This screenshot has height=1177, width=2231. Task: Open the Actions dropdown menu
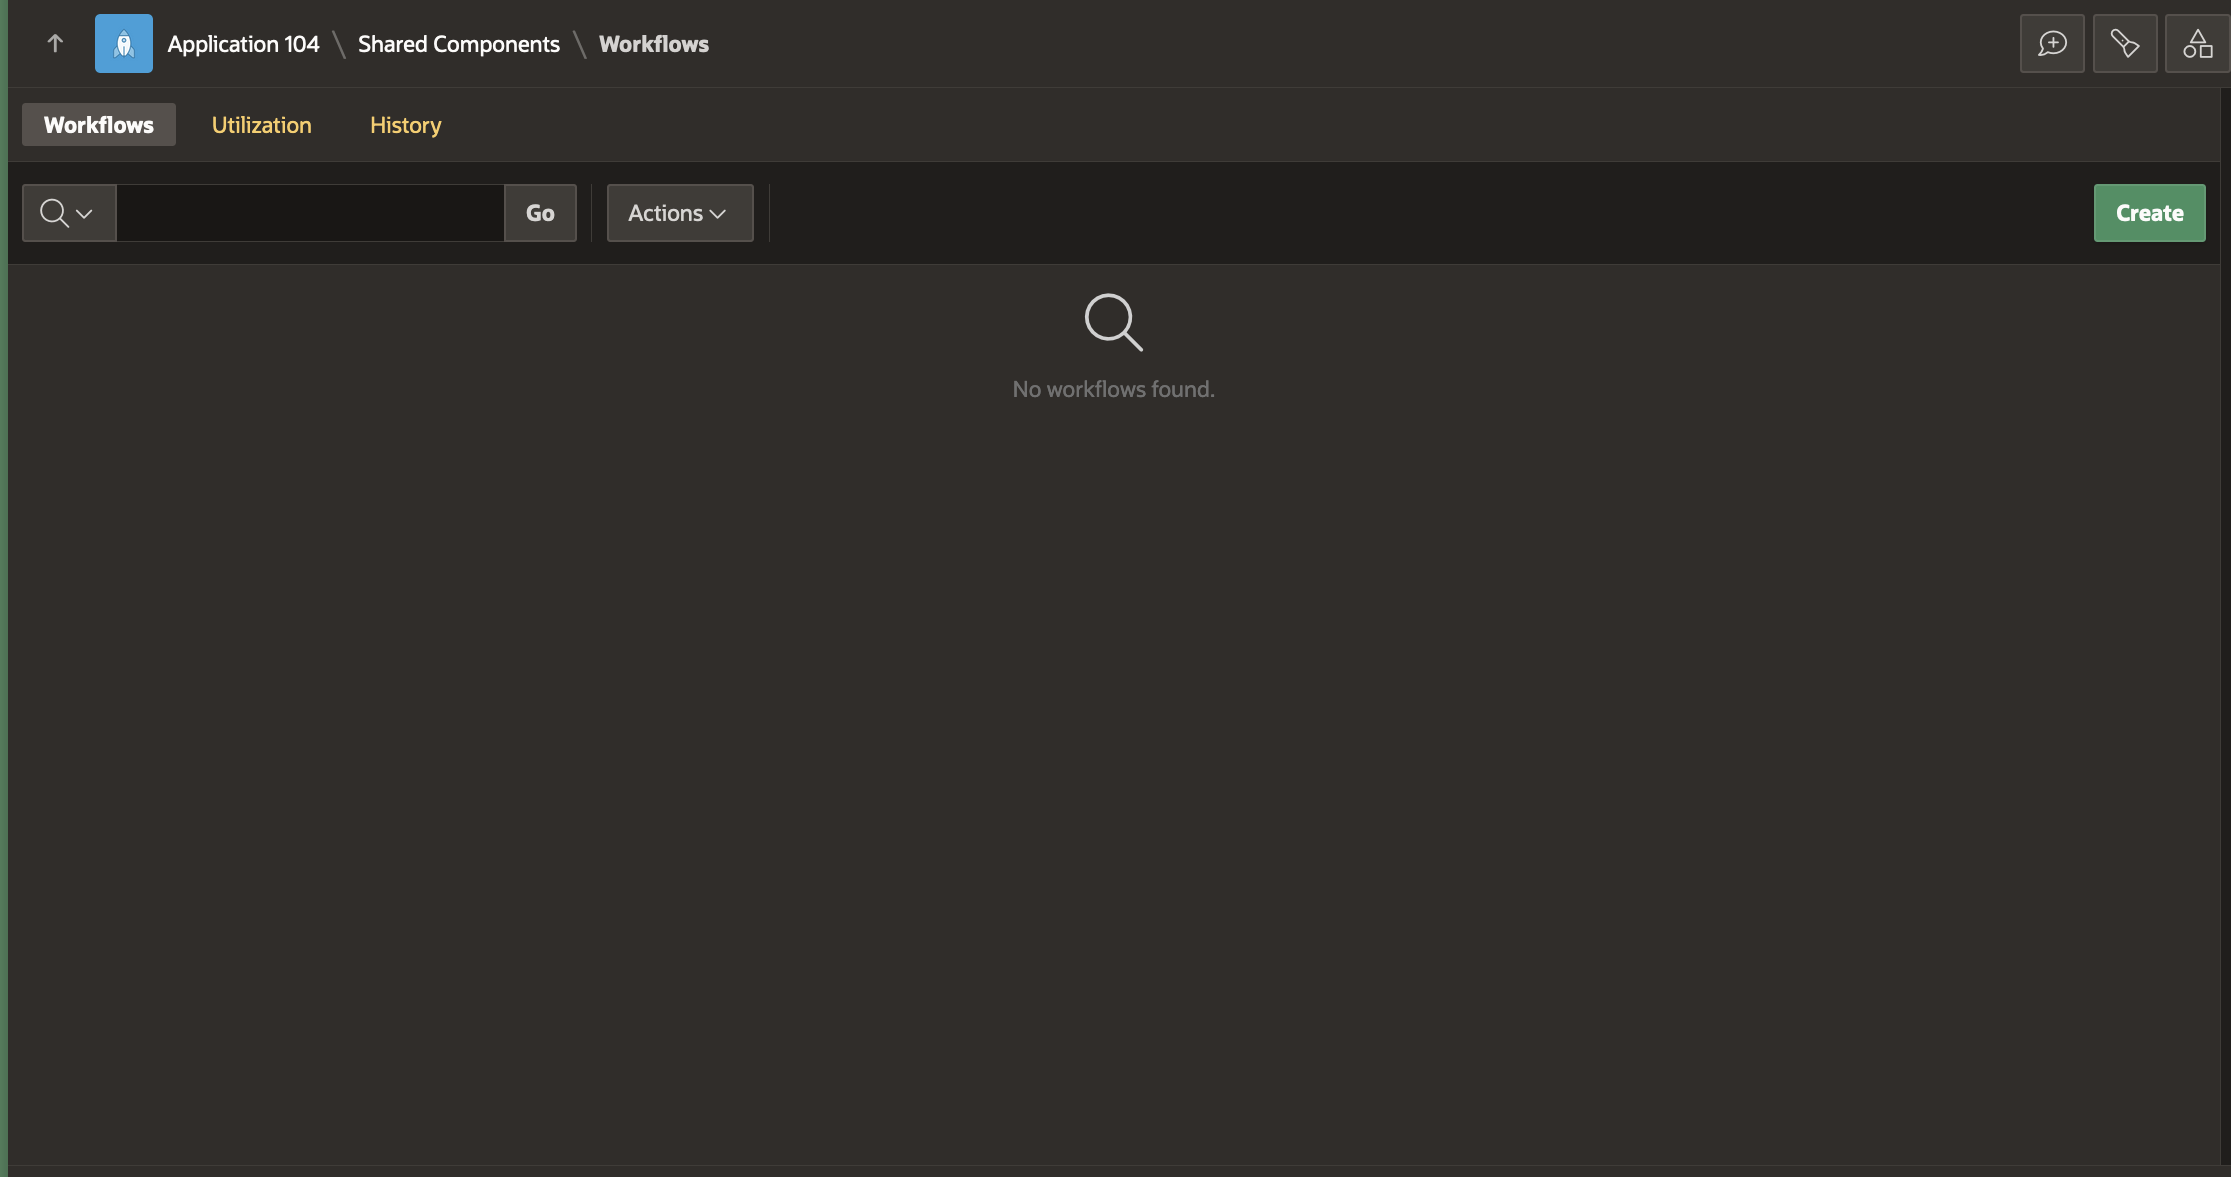(x=679, y=213)
